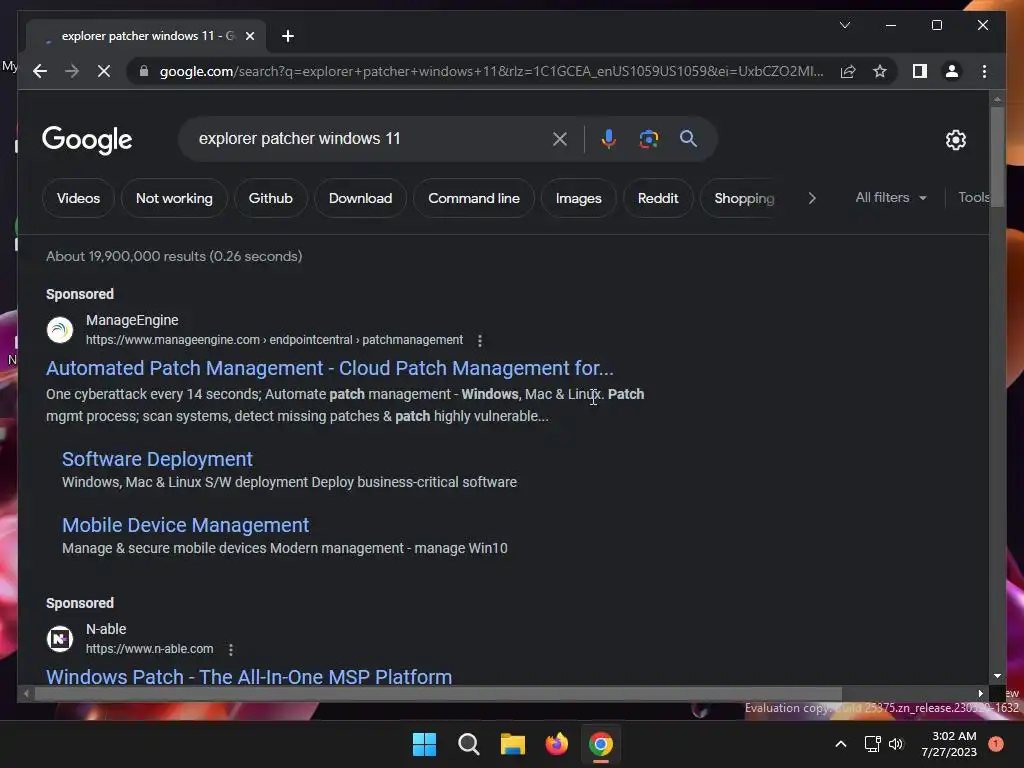Open the three-dot options for N-able ad
Screen dimensions: 1024x768
coord(231,649)
